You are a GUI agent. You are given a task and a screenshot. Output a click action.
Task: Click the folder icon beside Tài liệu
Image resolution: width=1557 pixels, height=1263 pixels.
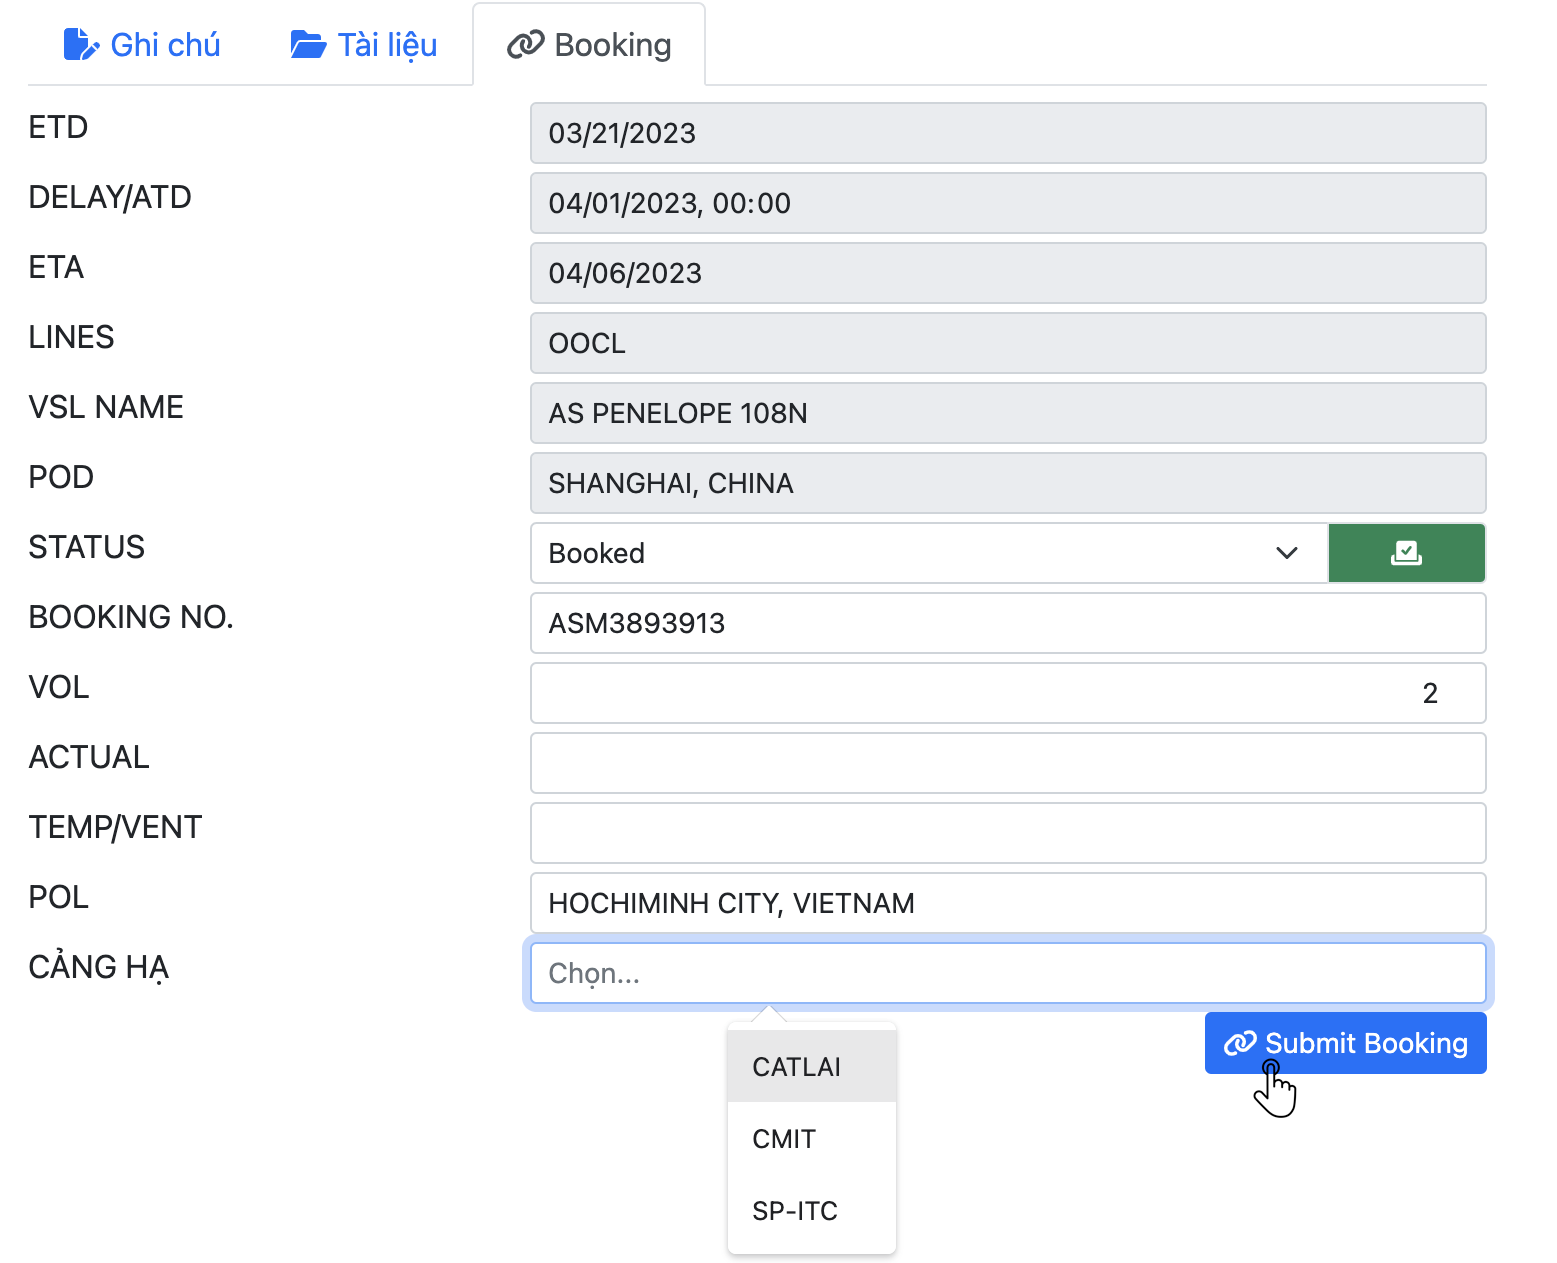click(x=308, y=45)
